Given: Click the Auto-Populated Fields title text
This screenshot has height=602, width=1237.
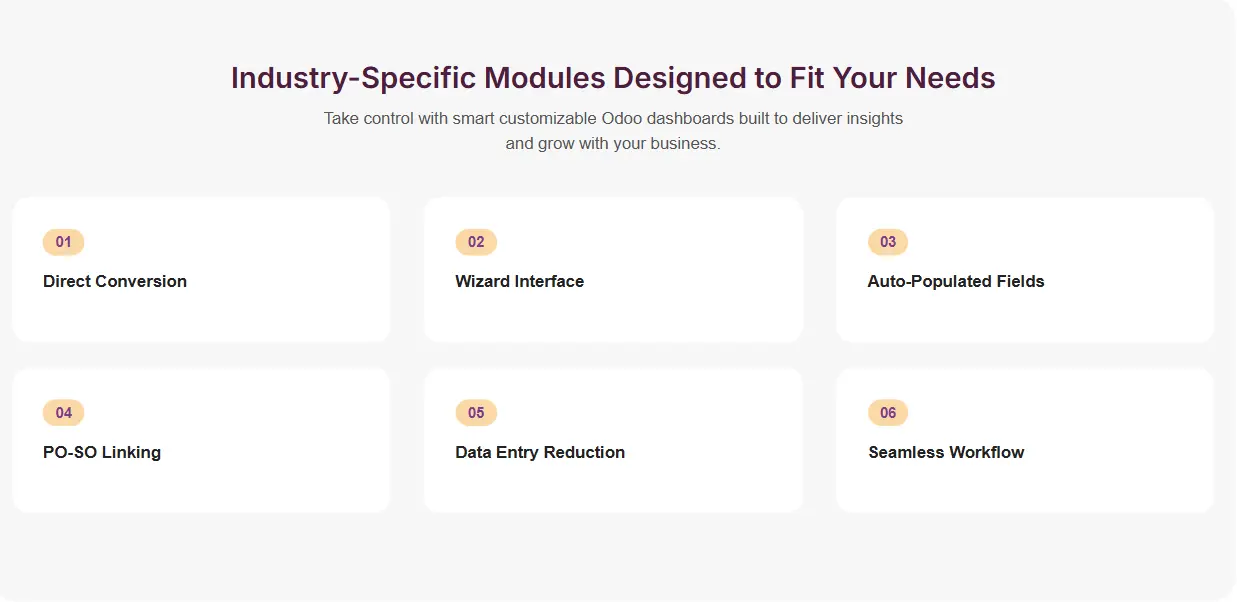Looking at the screenshot, I should 955,281.
